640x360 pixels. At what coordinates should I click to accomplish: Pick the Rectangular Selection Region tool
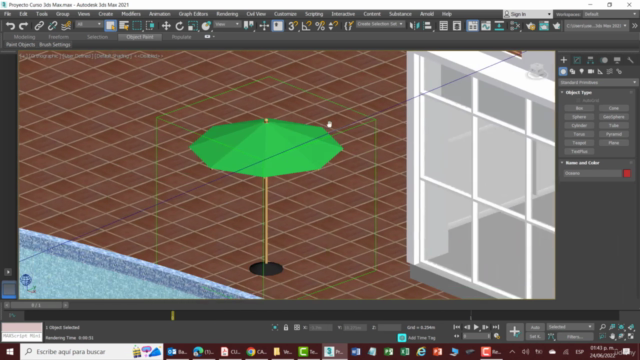[137, 26]
